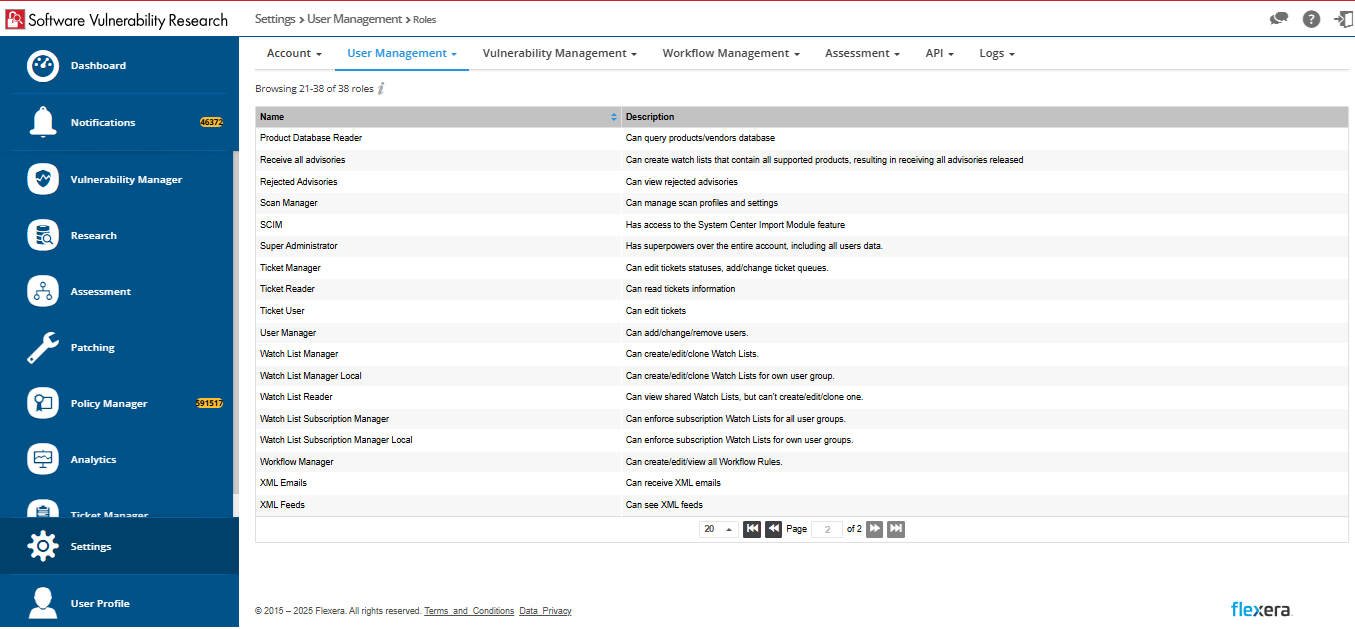Open the Logs dropdown menu

coord(997,53)
